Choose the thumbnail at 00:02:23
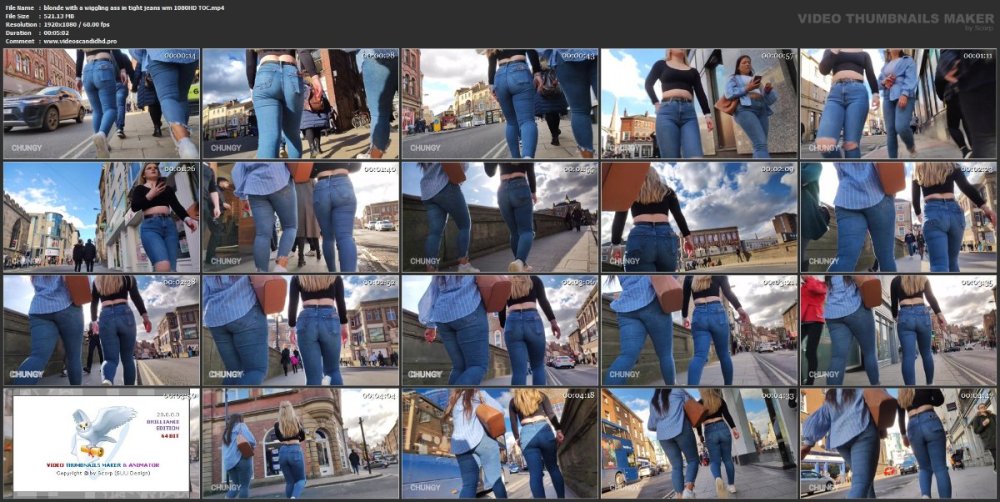 899,217
